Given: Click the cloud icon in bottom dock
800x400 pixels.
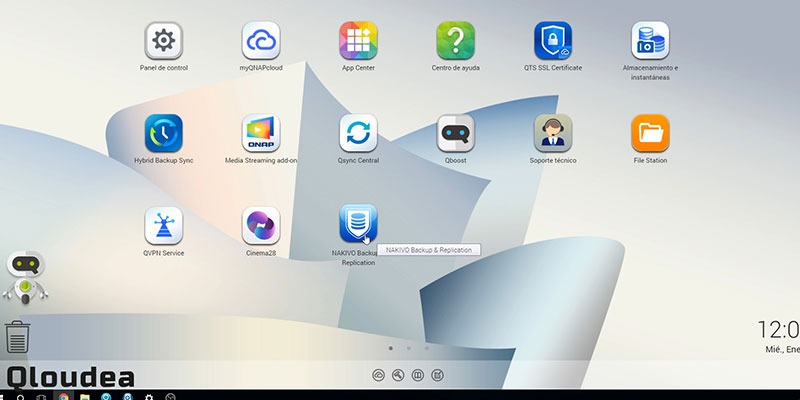Looking at the screenshot, I should 379,376.
